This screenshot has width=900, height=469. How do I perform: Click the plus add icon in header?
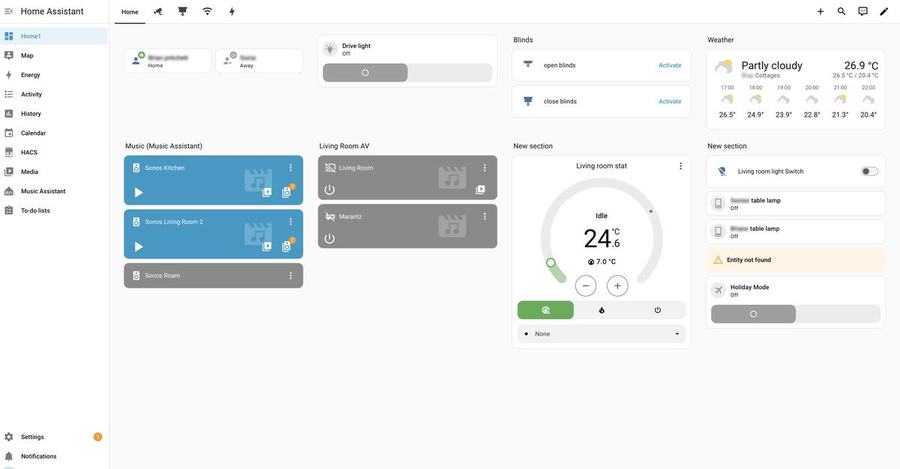pyautogui.click(x=820, y=11)
